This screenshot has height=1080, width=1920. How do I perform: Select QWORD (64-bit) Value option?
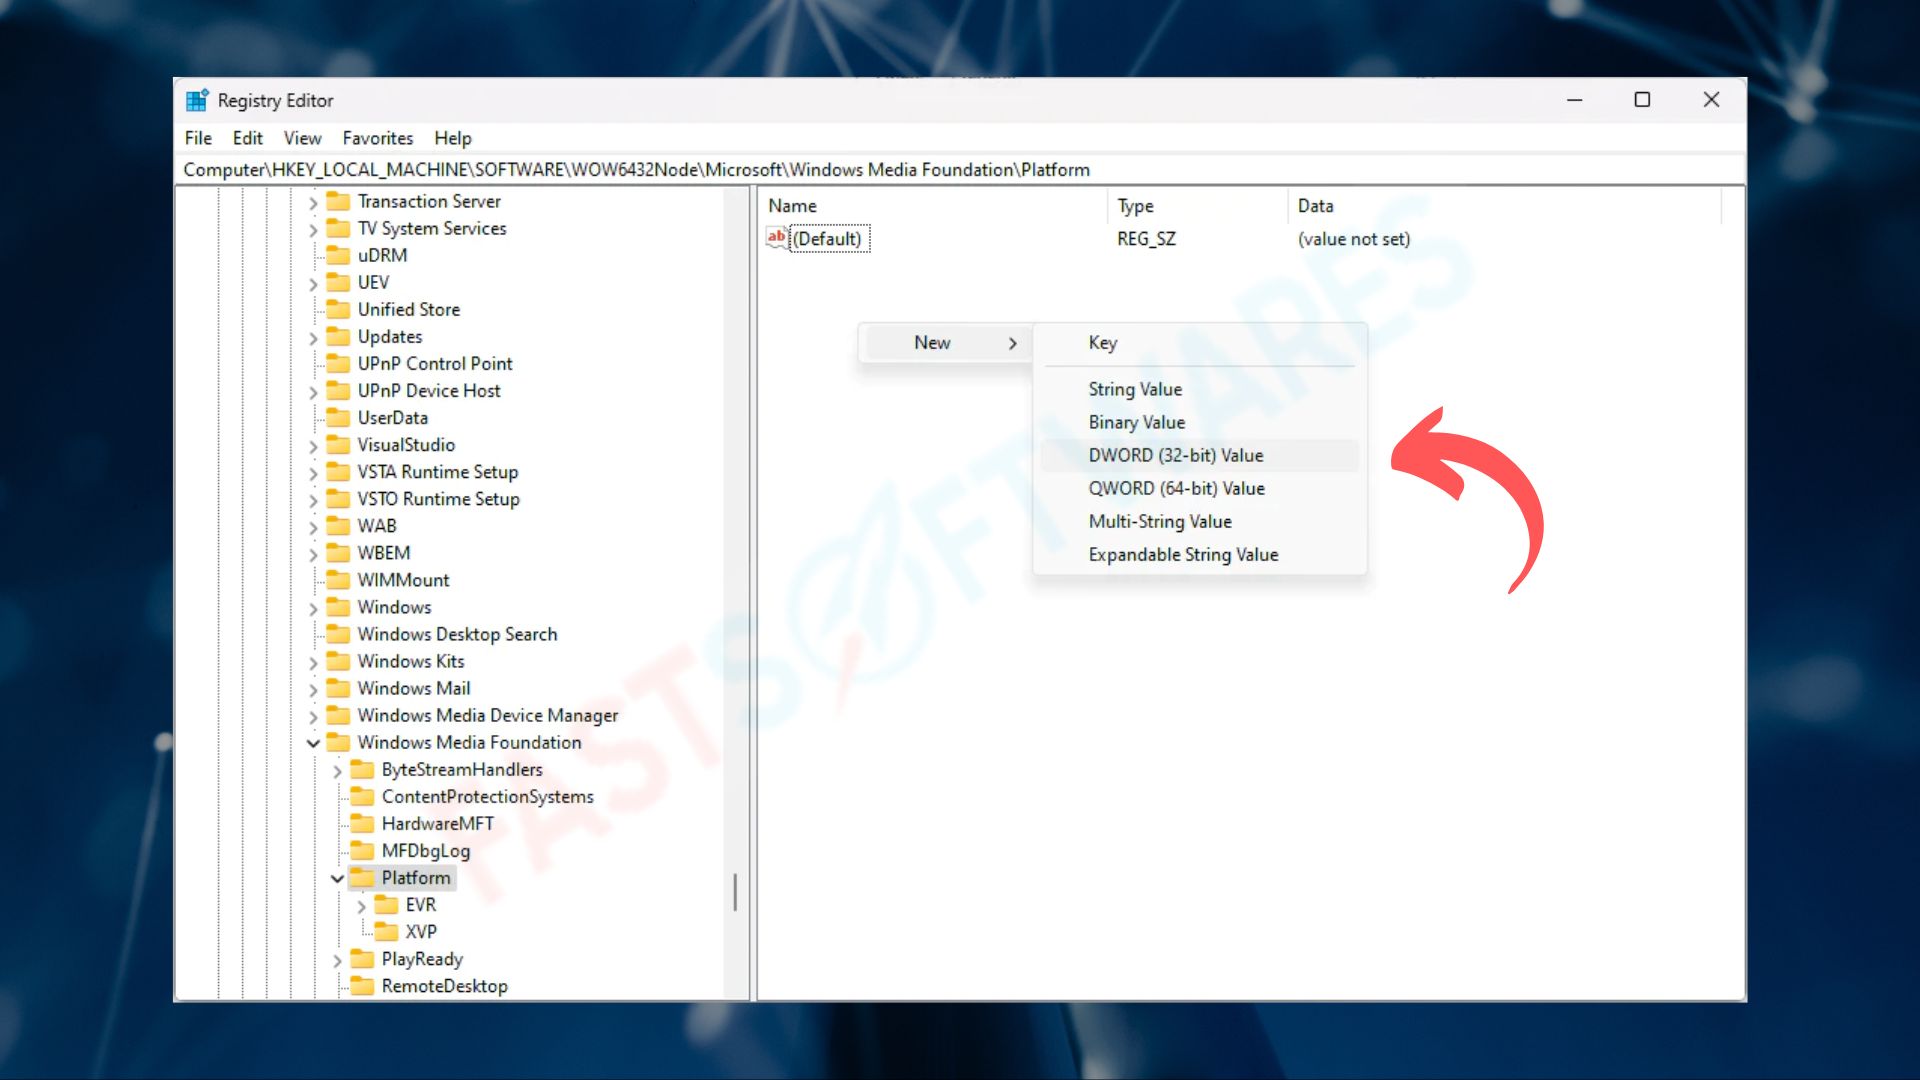click(x=1199, y=488)
